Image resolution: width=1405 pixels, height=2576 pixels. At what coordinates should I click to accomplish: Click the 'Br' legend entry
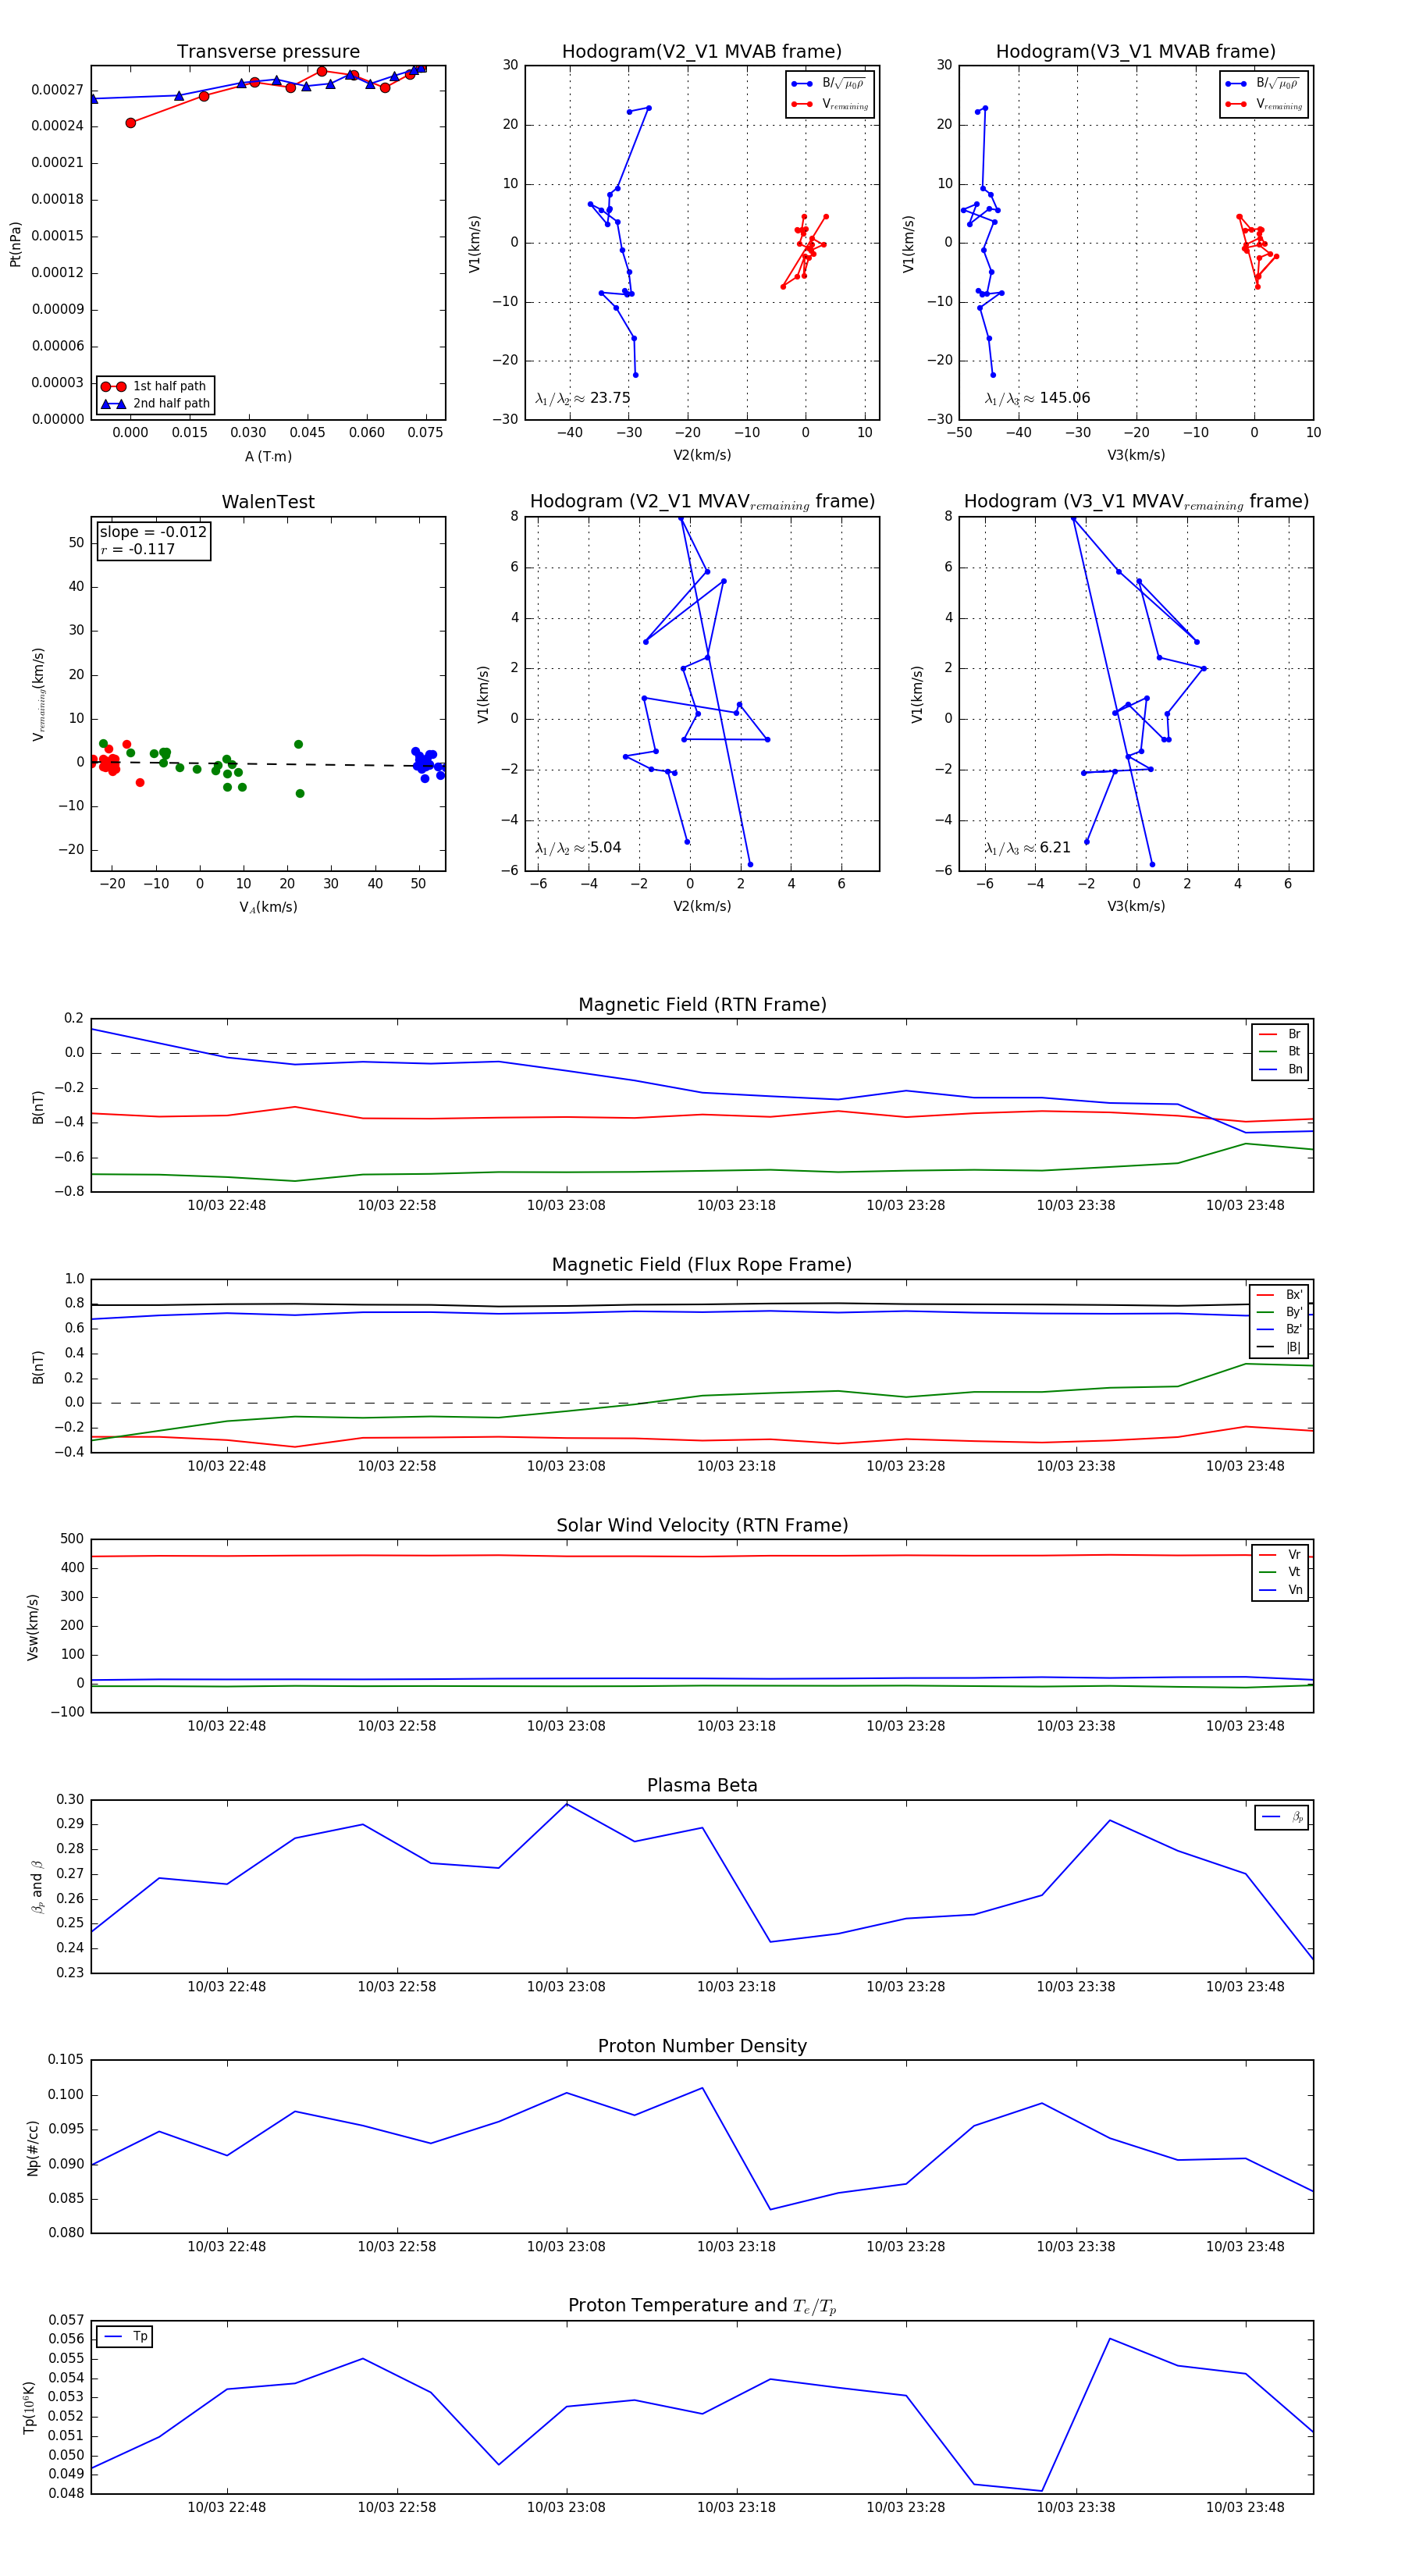1281,1034
